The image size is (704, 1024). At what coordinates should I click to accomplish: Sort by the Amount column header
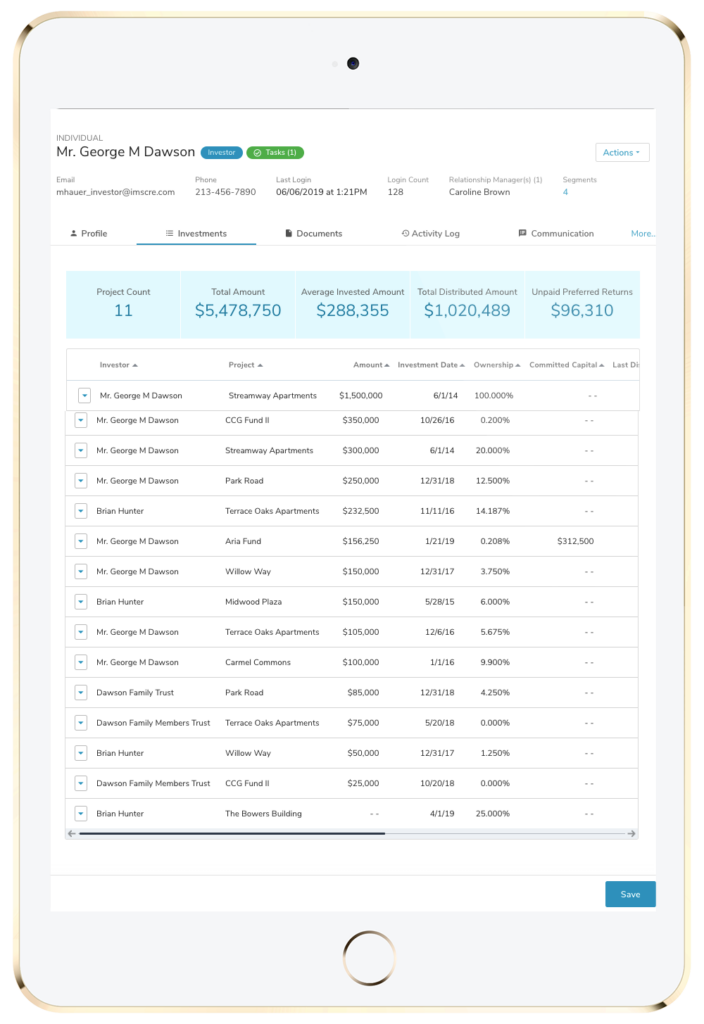[x=370, y=365]
